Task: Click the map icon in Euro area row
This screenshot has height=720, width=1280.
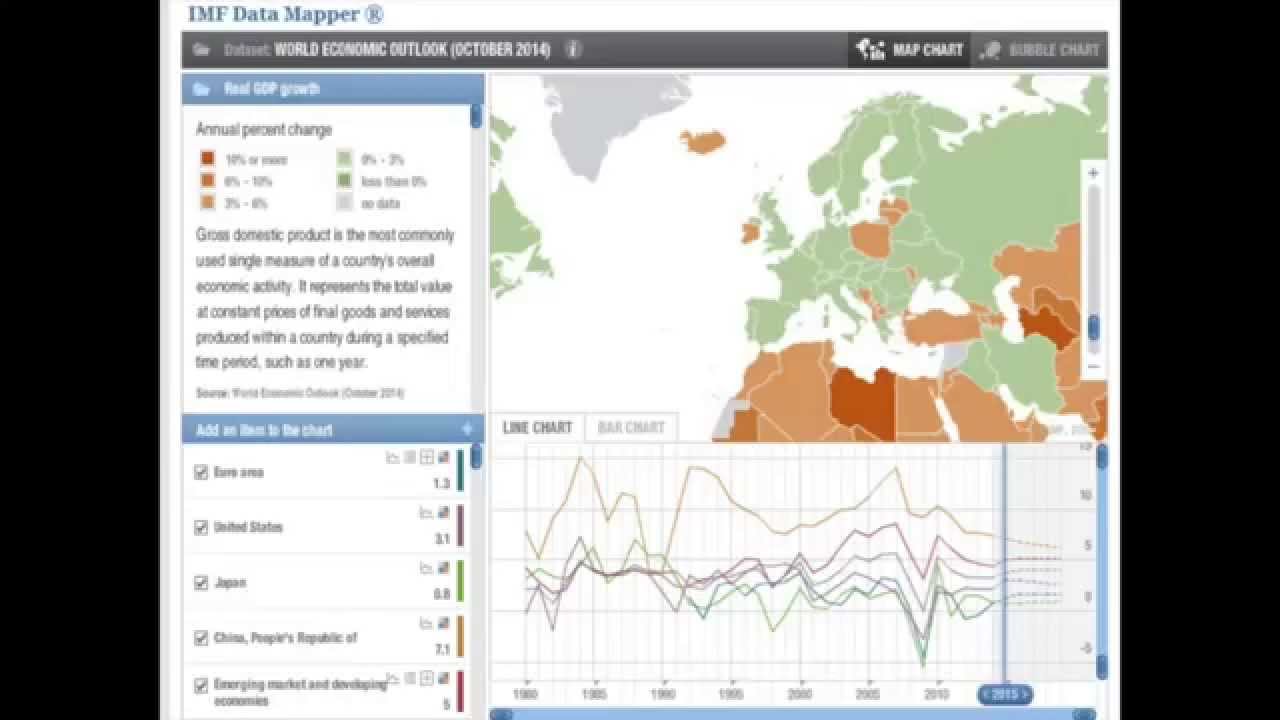Action: (444, 457)
